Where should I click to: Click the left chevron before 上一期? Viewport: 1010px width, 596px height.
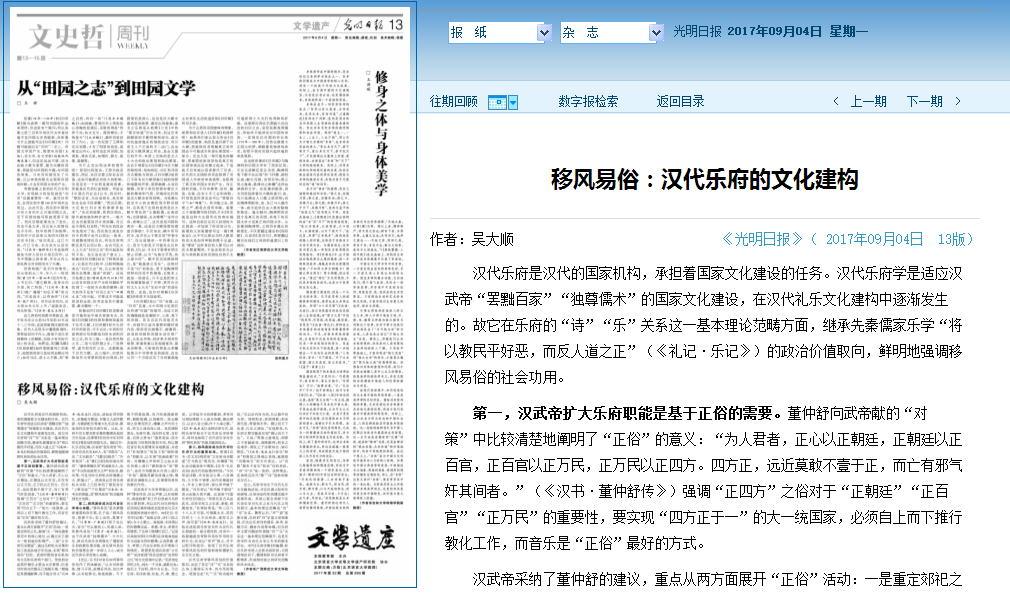click(836, 101)
